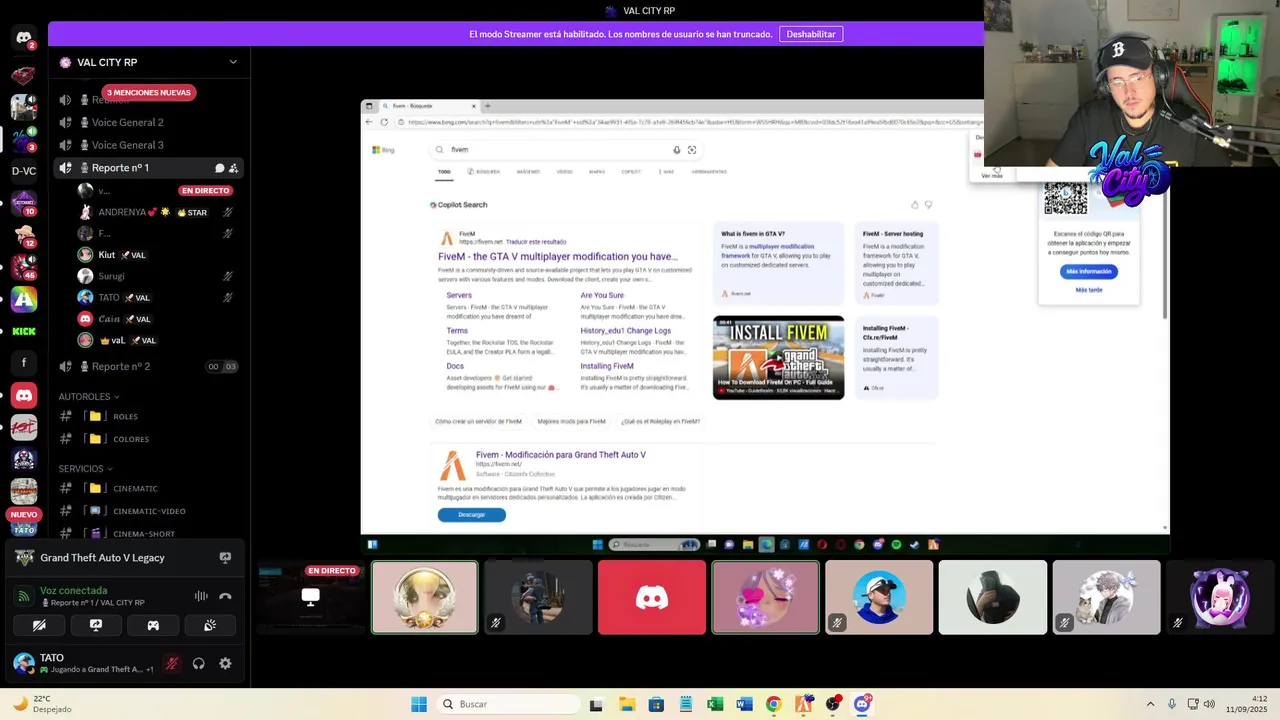Open the KICK server icon
The height and width of the screenshot is (720, 1280).
[x=24, y=331]
